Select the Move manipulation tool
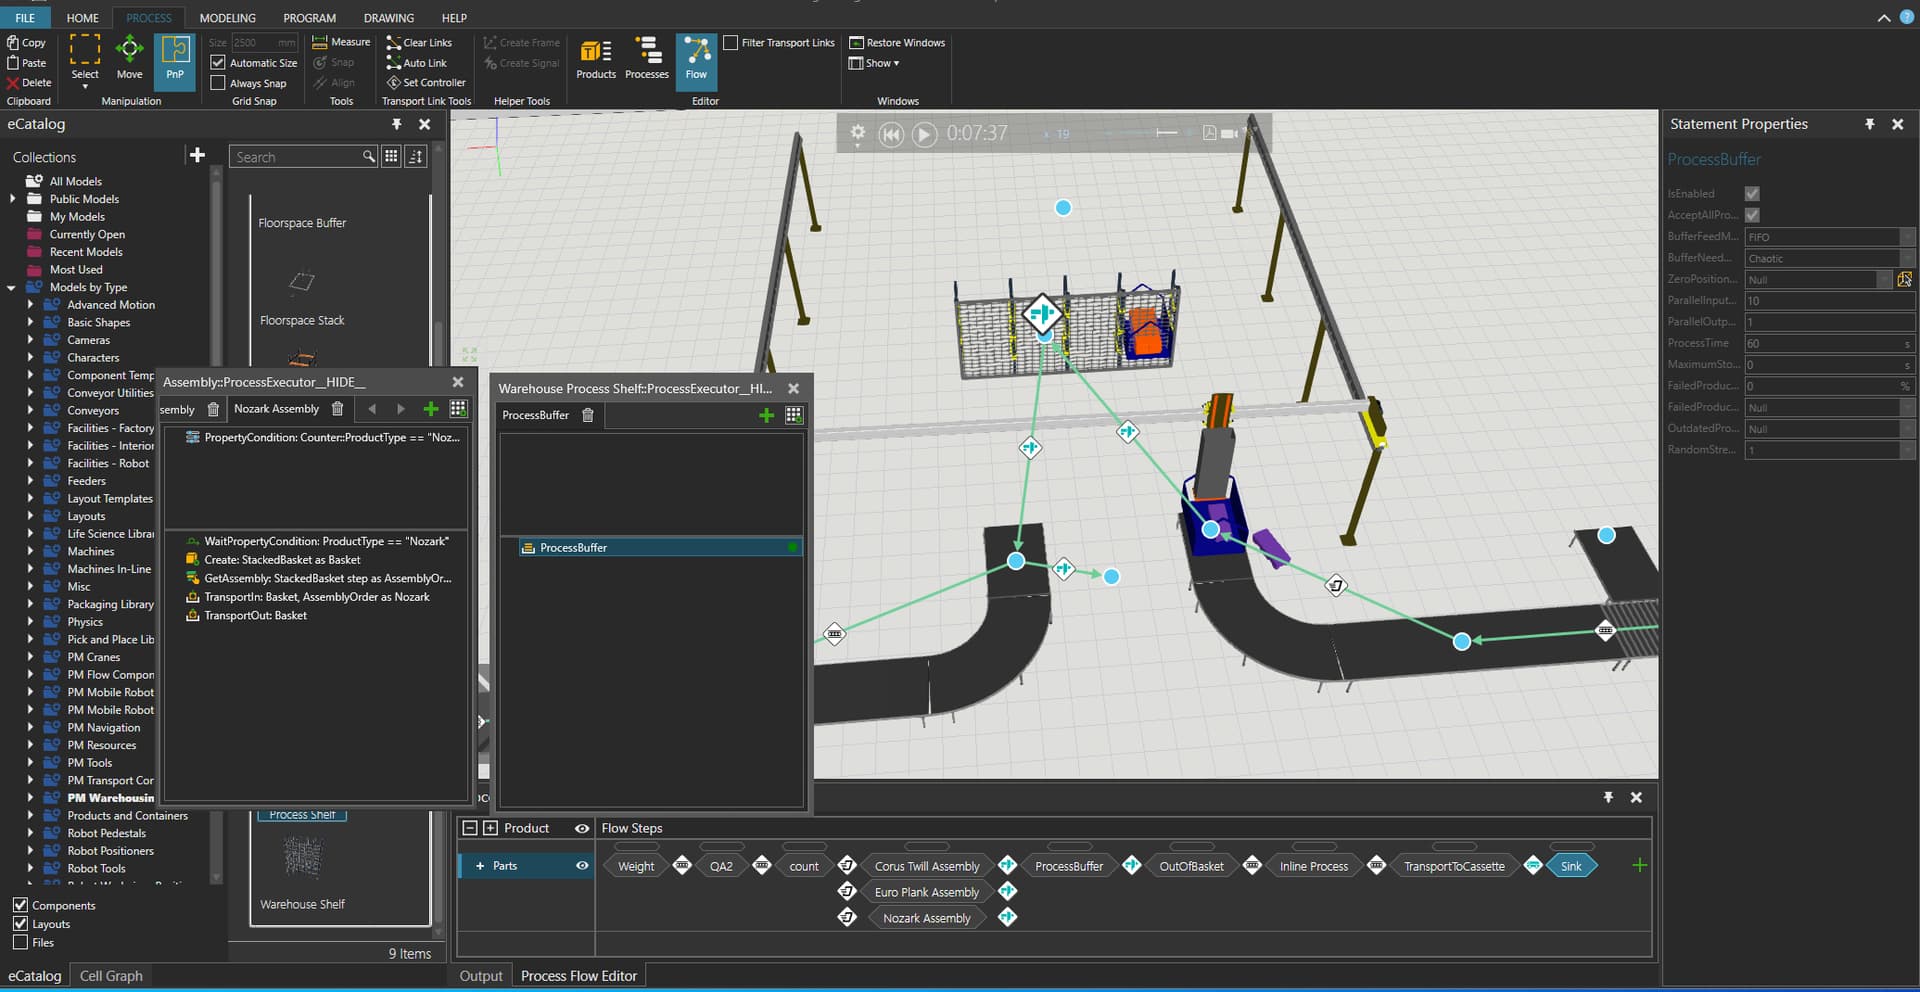The image size is (1920, 992). 129,58
